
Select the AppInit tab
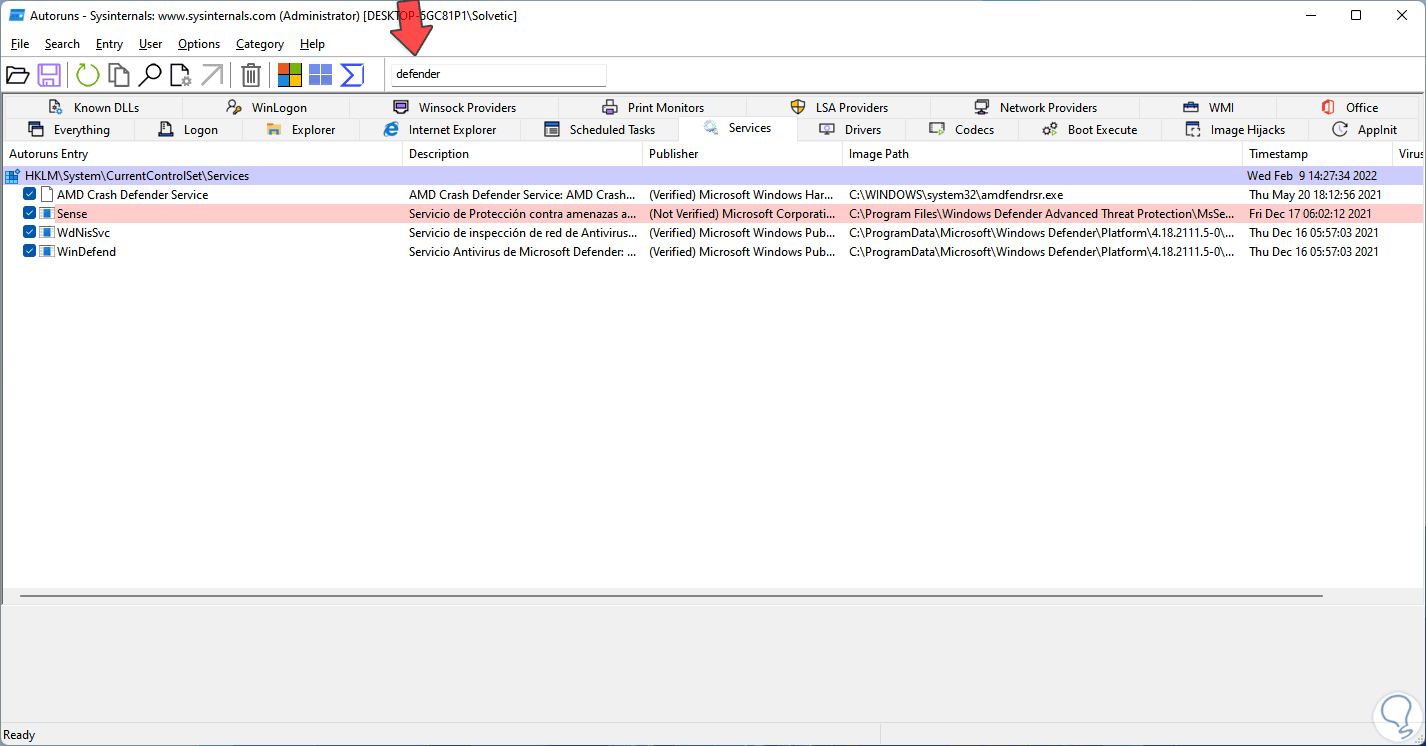[x=1364, y=129]
